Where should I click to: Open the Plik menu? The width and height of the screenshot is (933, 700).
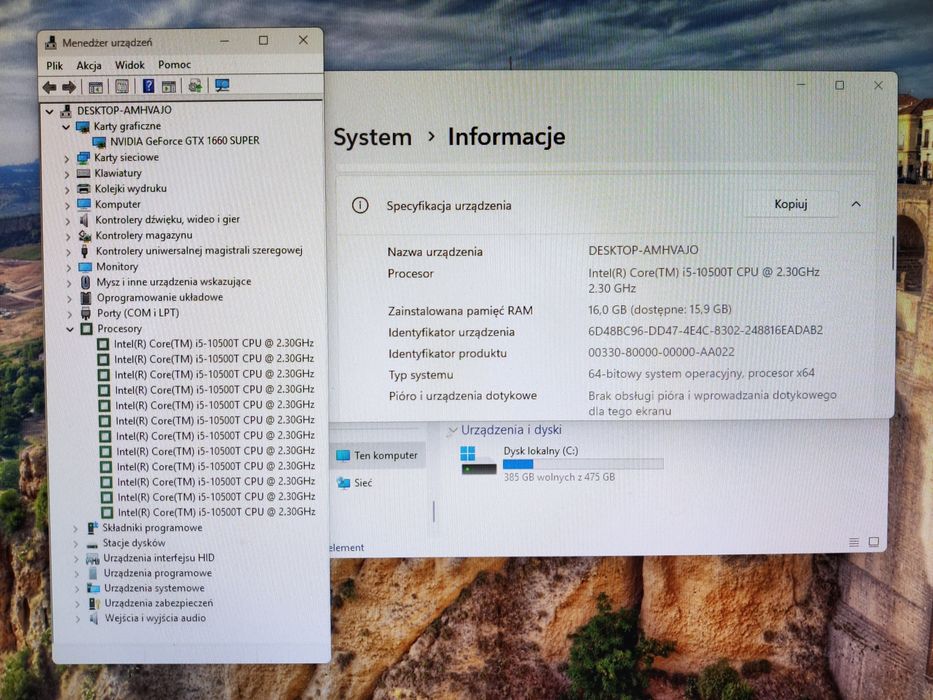pyautogui.click(x=54, y=65)
